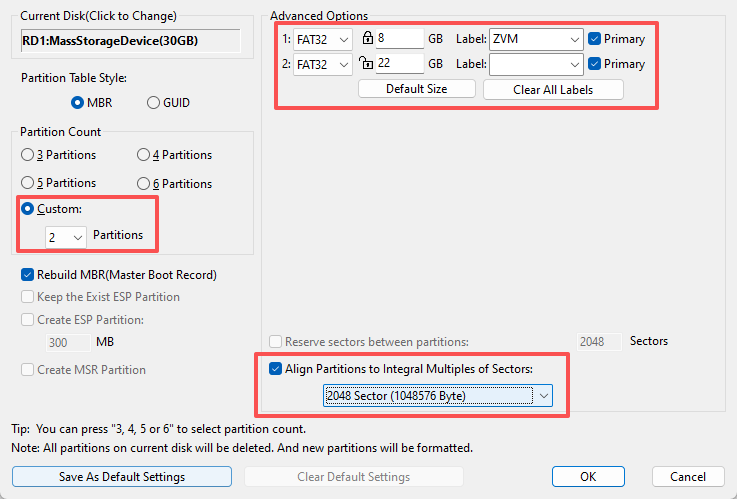Click the unlocked padlock icon for partition 2
Screen dimensions: 737x499
[369, 64]
